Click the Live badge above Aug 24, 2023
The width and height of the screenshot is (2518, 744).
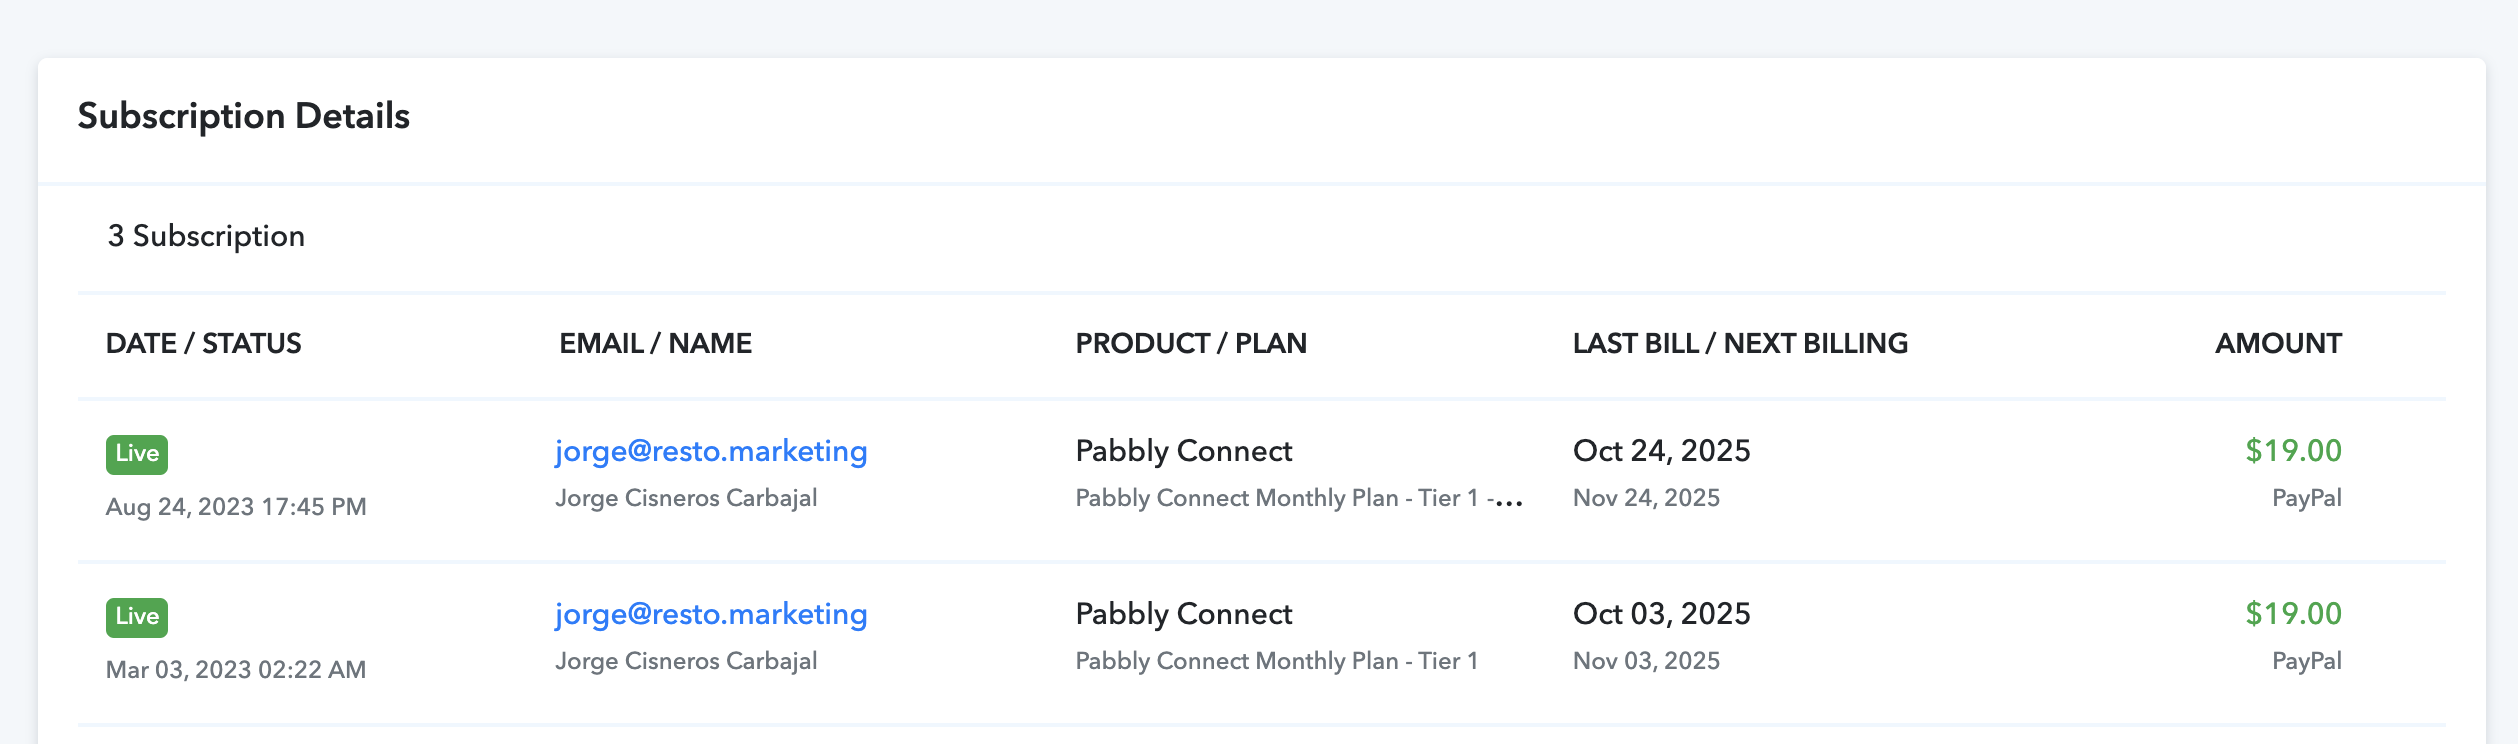coord(137,454)
